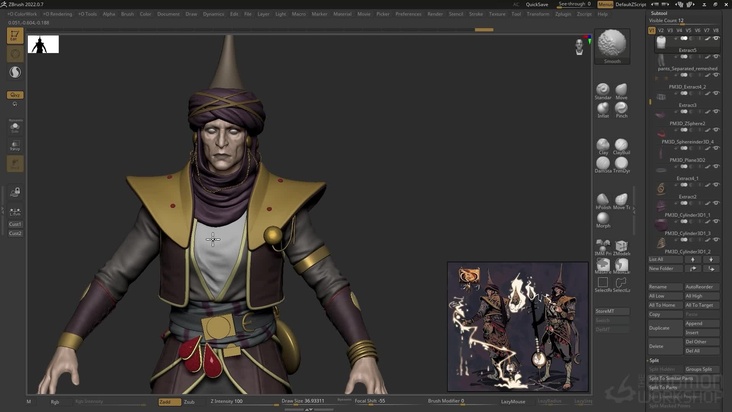Click the move-into-folder up arrow
The height and width of the screenshot is (412, 732).
(693, 269)
